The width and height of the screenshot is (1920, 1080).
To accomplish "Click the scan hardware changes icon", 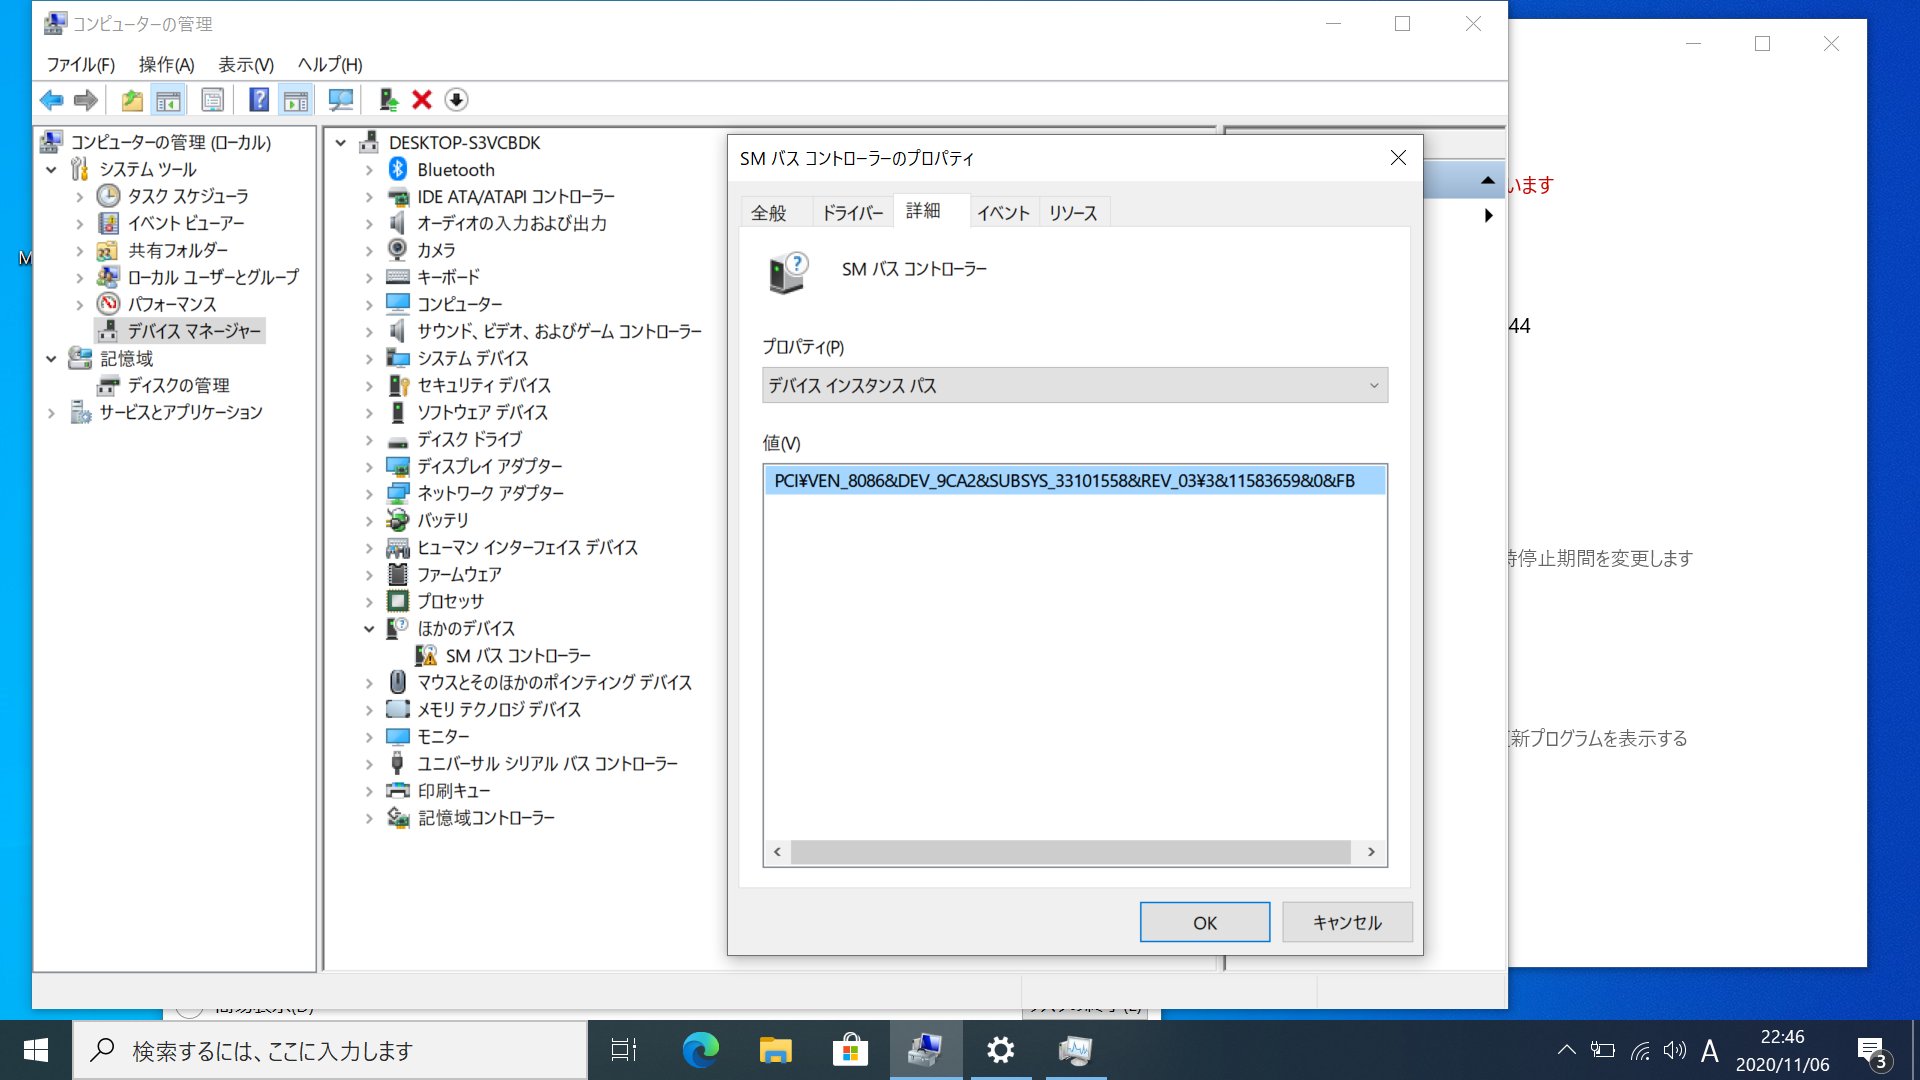I will (x=339, y=99).
